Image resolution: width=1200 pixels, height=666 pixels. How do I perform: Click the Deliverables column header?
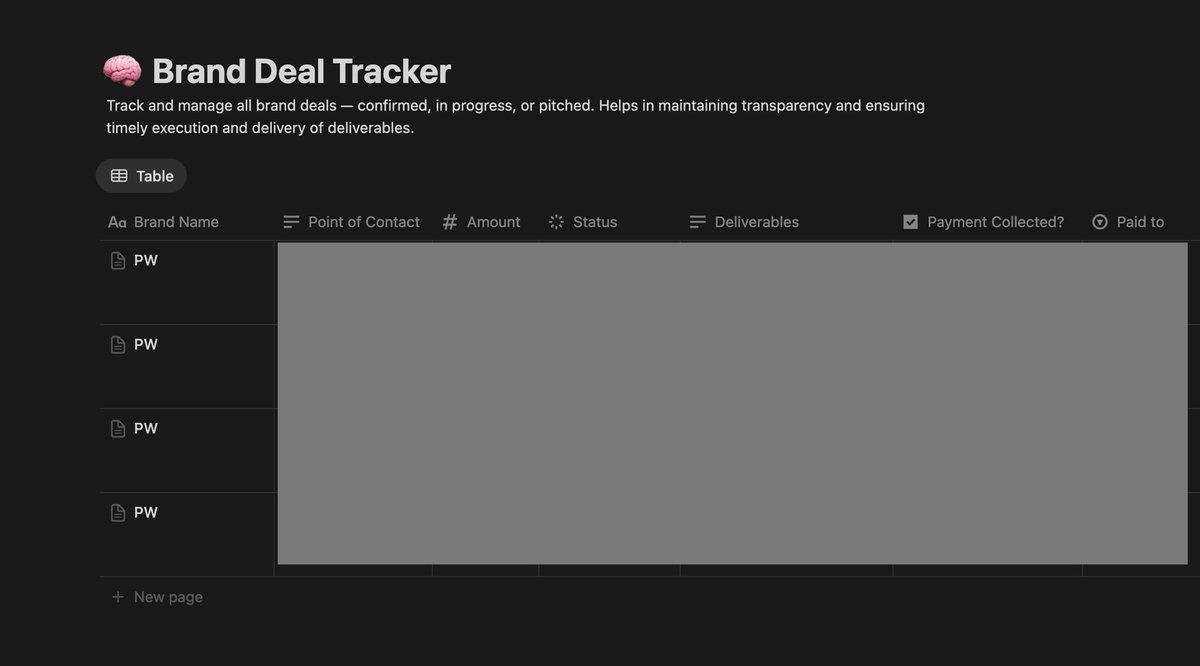pyautogui.click(x=745, y=222)
